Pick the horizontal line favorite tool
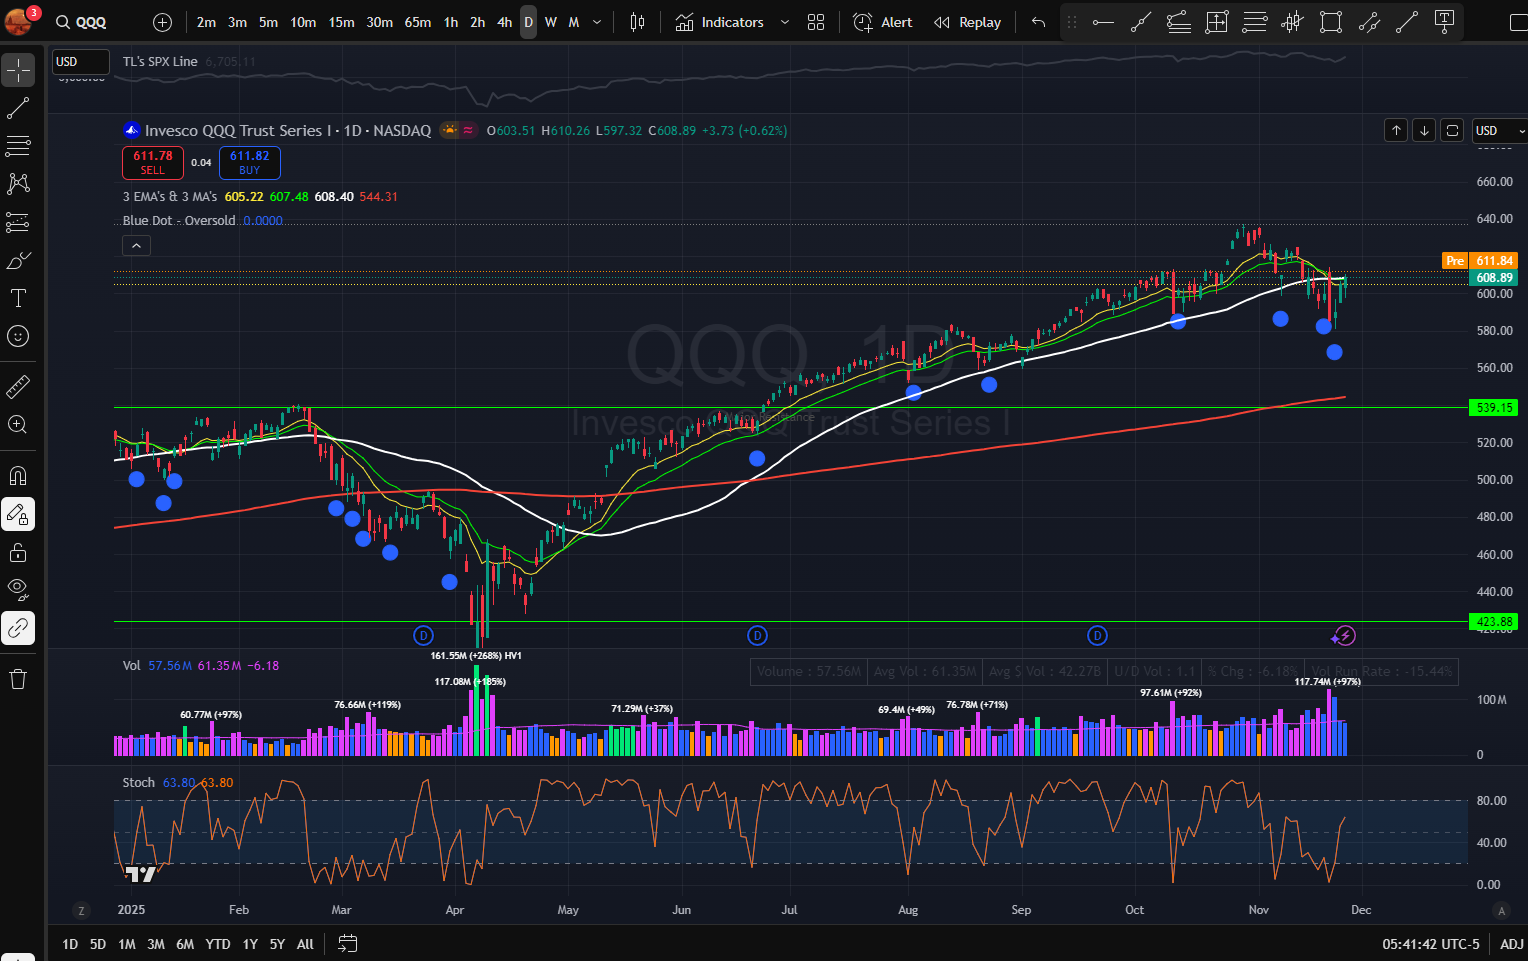 (1103, 22)
